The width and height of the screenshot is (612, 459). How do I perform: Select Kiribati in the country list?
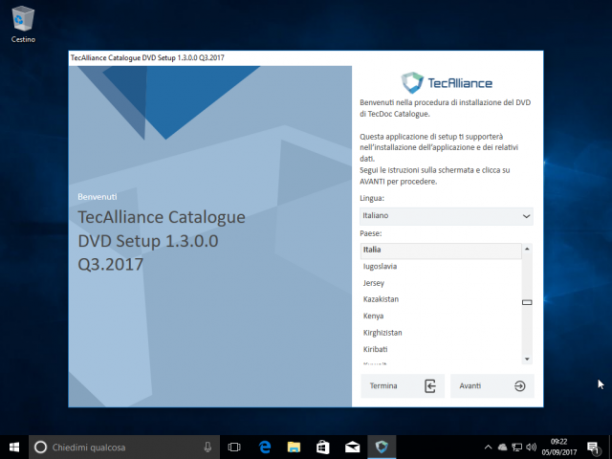click(441, 349)
